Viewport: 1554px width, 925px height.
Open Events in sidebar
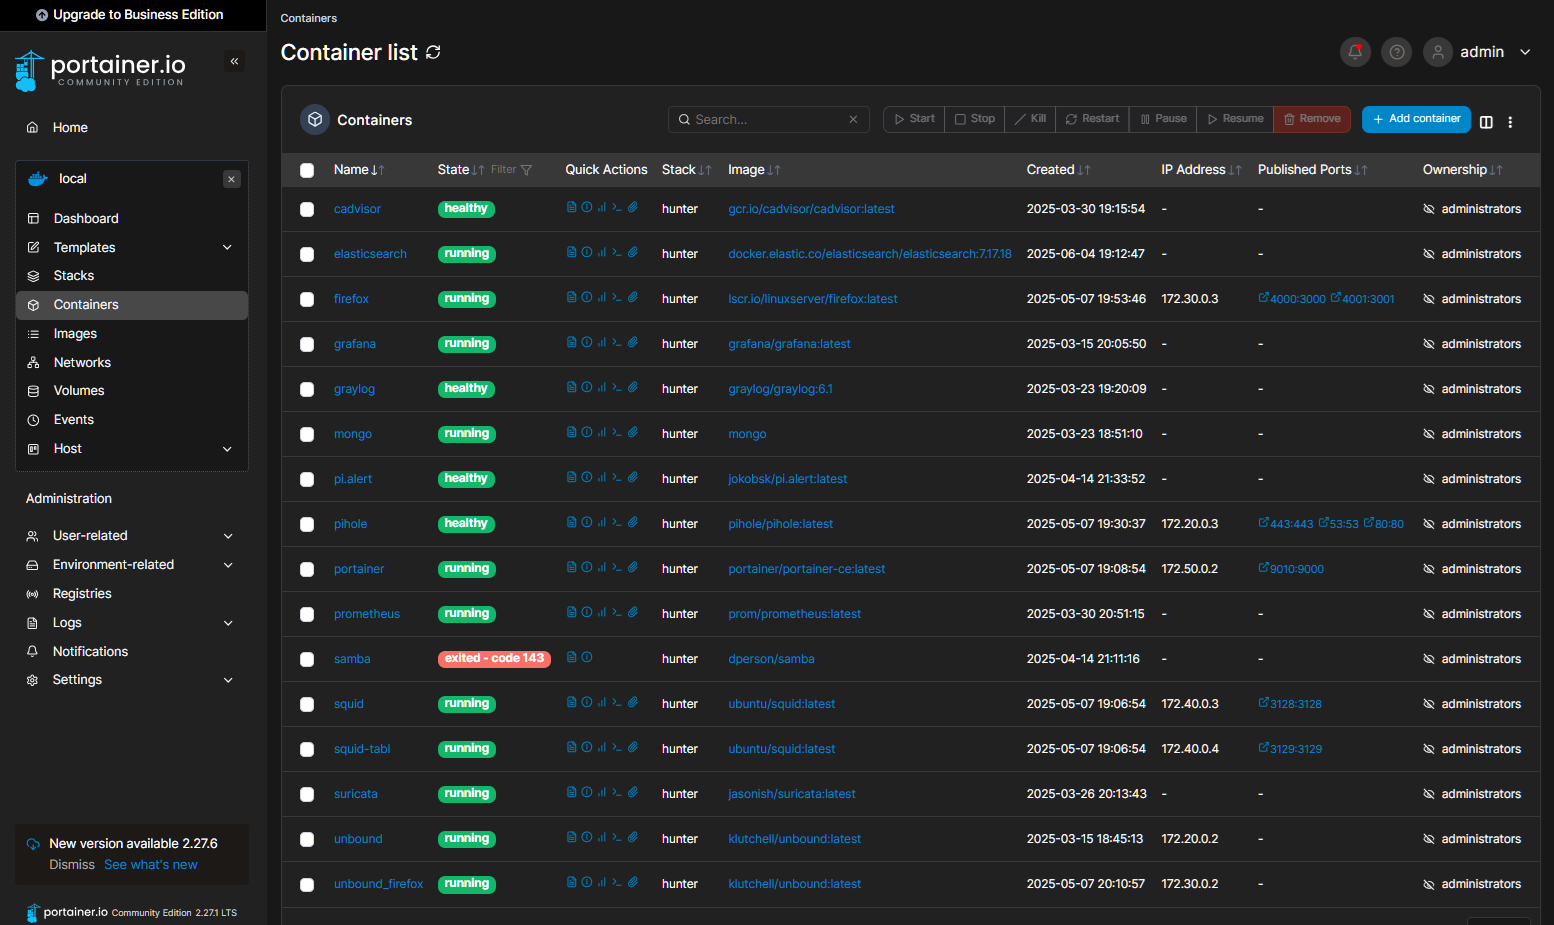132,420
